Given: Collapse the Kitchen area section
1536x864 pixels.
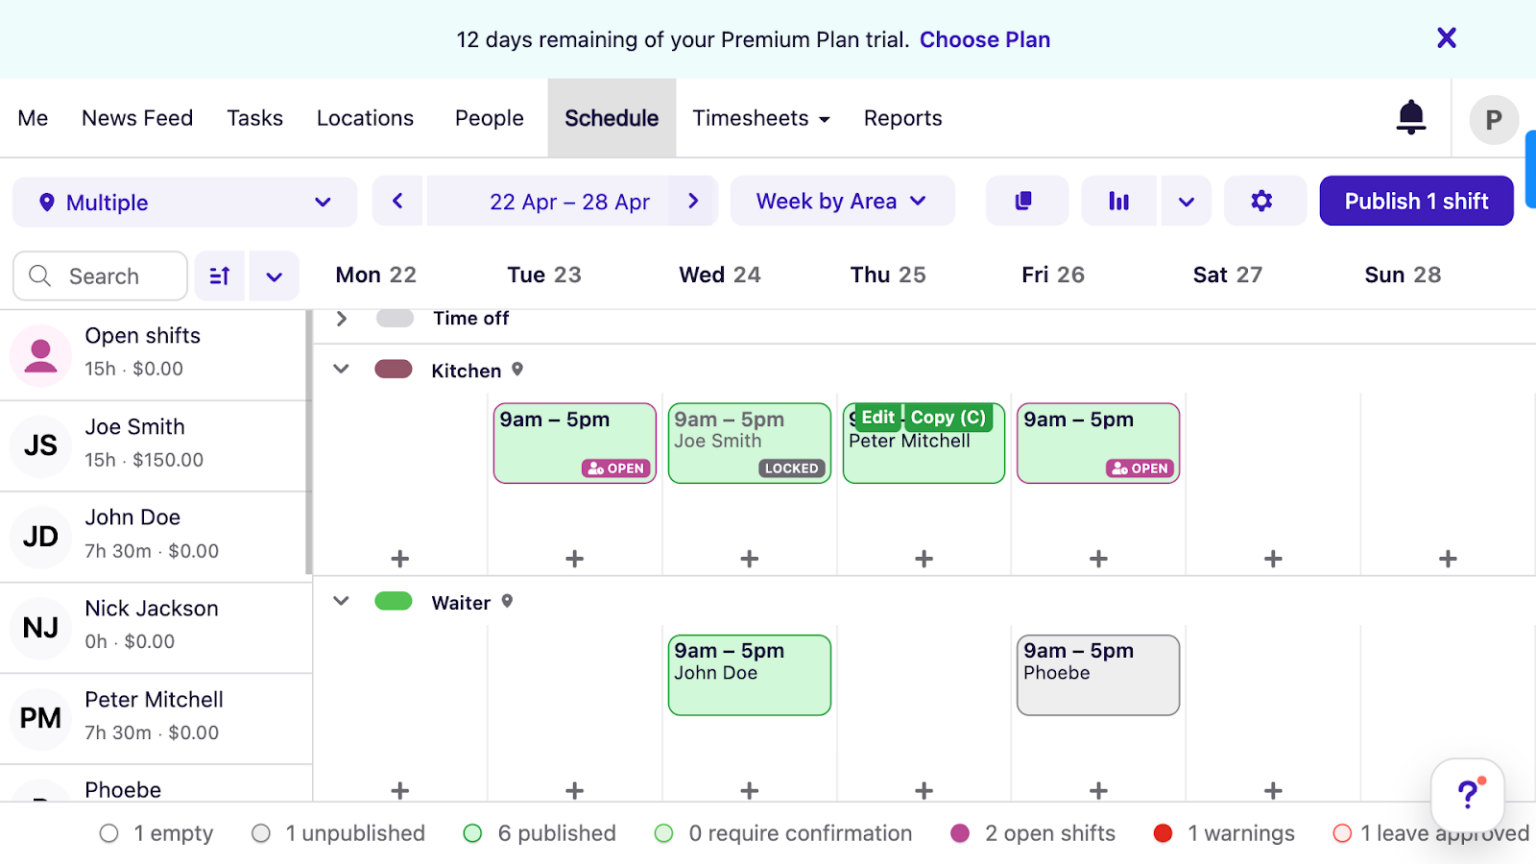Looking at the screenshot, I should (x=340, y=369).
